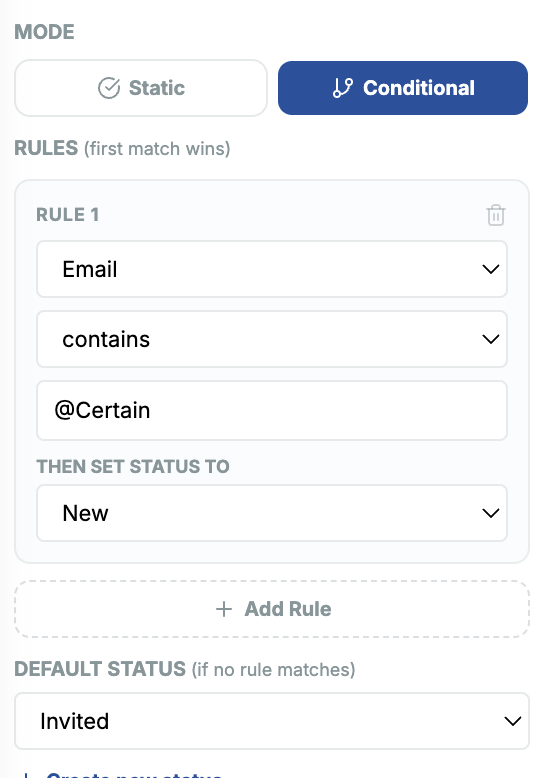
Task: Click the checkmark circle icon beside Static
Action: coord(109,88)
